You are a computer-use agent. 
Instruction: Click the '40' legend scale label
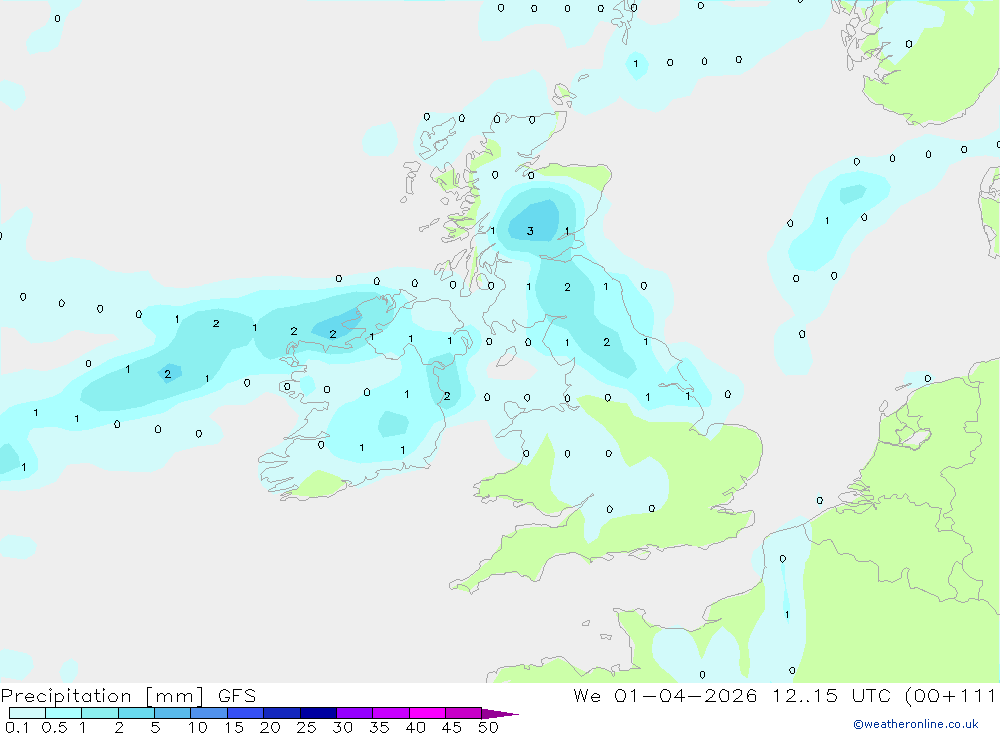(415, 727)
